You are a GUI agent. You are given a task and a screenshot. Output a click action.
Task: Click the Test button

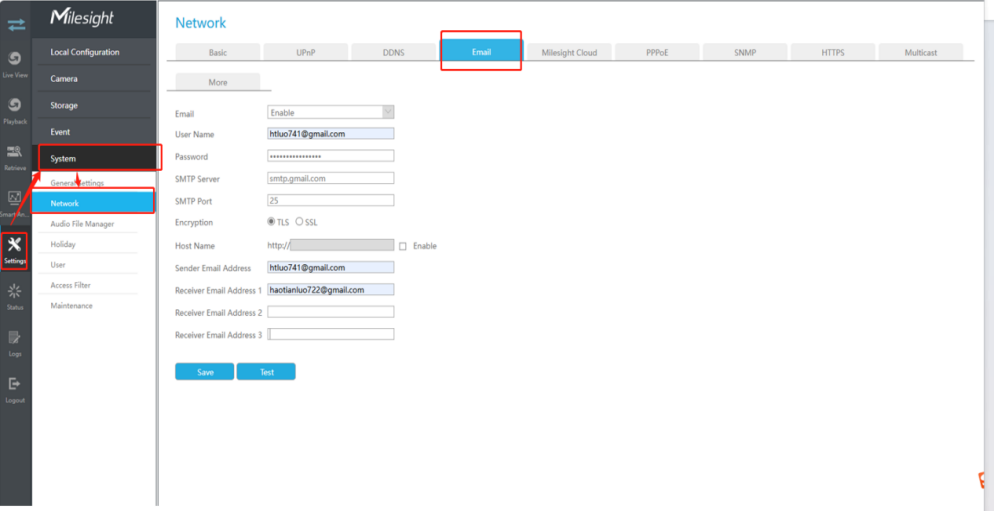[266, 372]
